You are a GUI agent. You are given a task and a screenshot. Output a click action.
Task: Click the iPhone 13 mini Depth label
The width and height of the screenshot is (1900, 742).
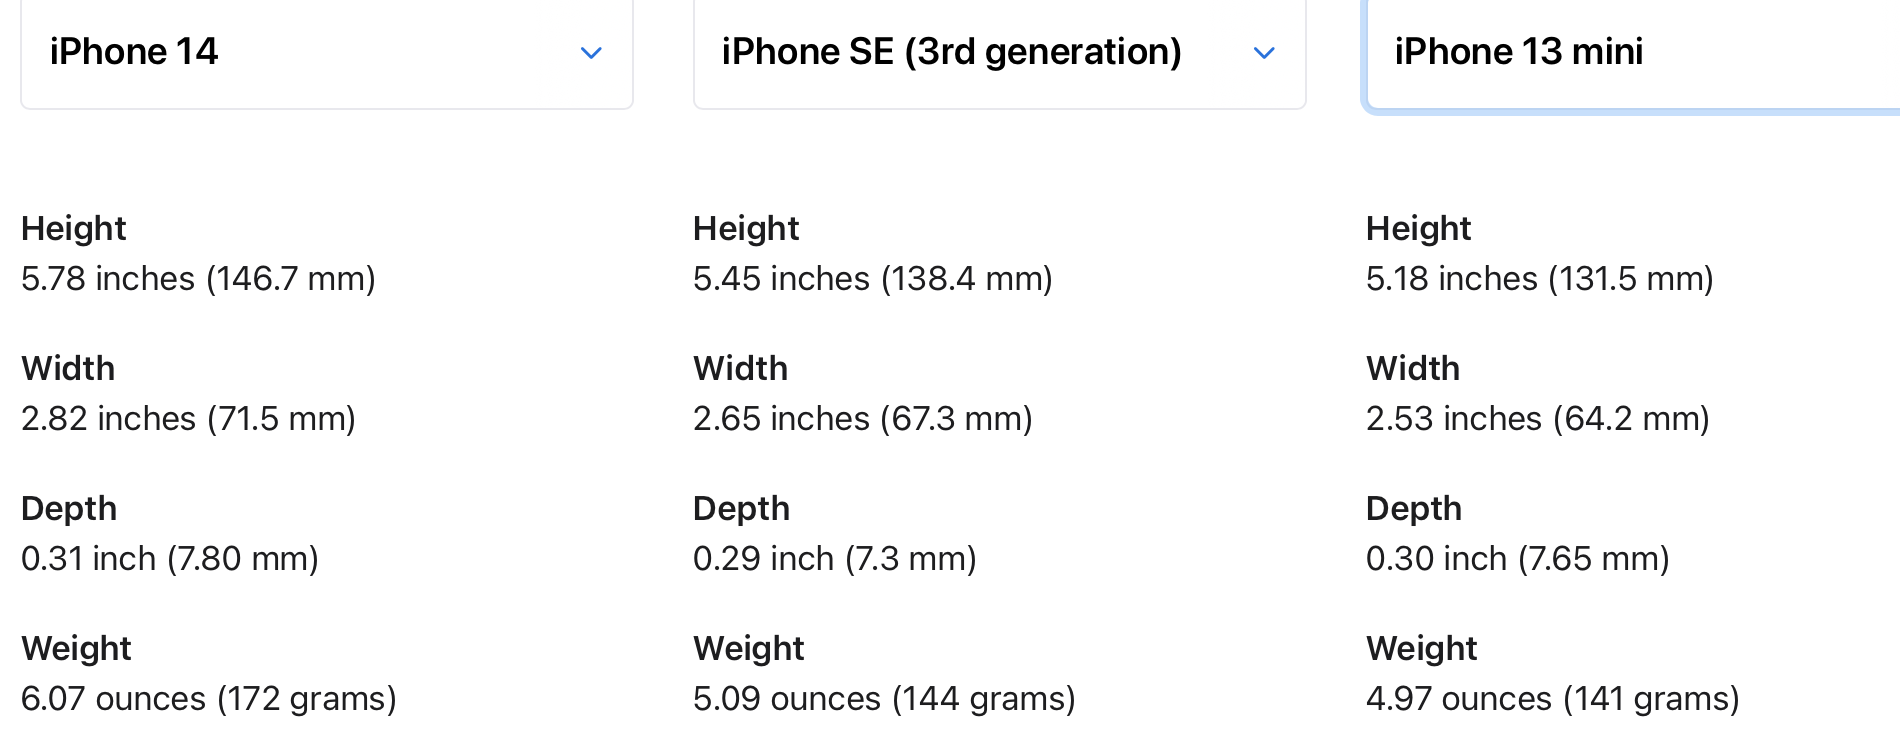pos(1414,509)
